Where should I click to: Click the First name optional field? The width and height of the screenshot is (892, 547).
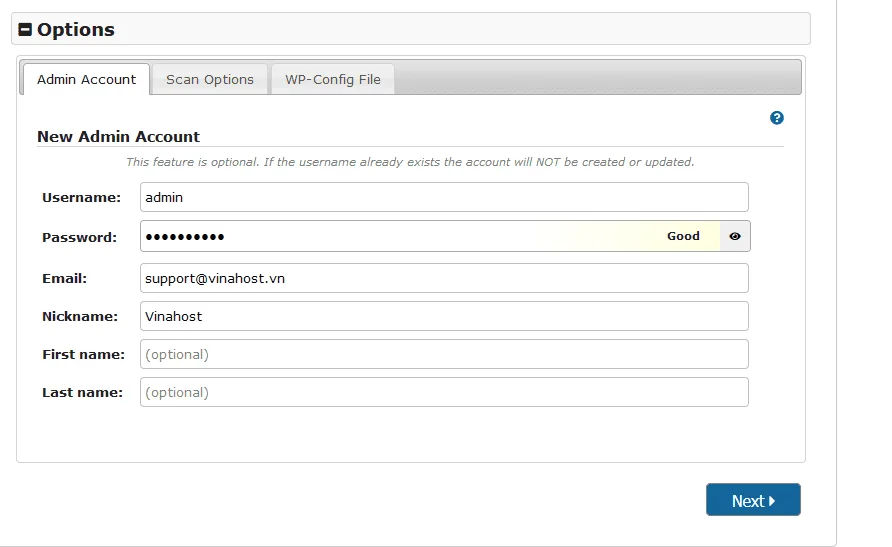444,354
